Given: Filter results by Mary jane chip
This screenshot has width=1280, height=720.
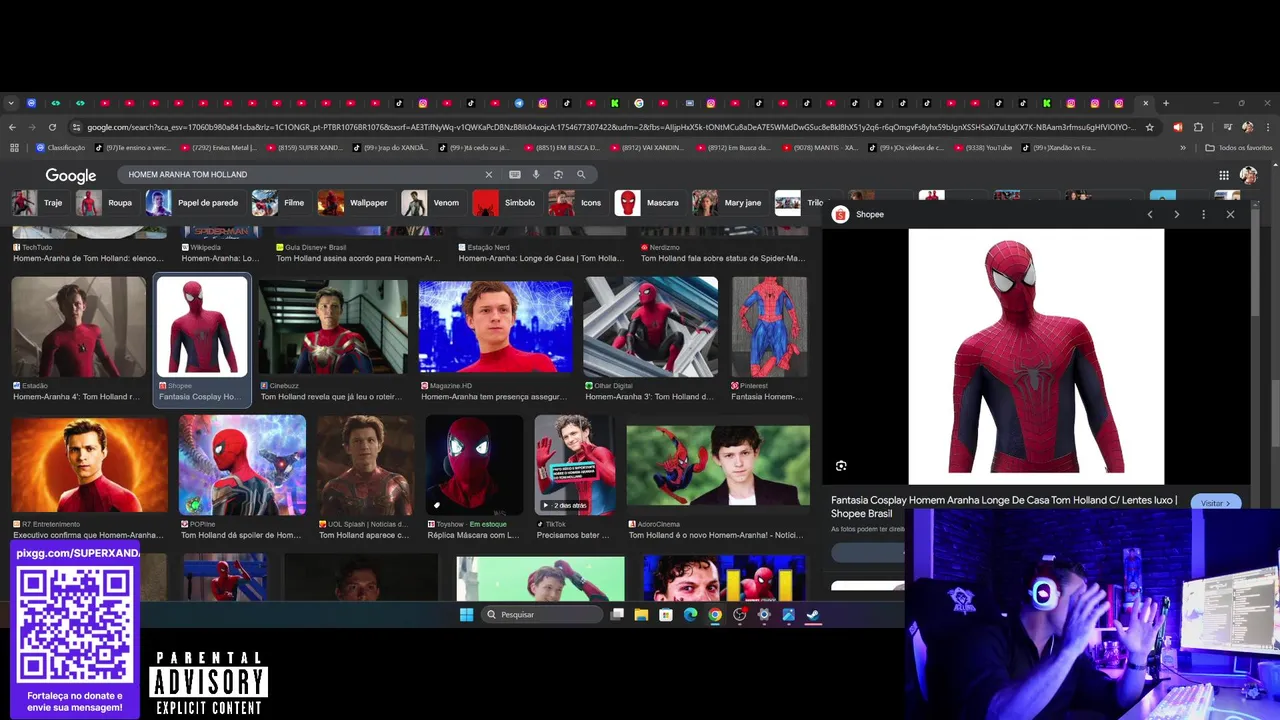Looking at the screenshot, I should click(728, 203).
